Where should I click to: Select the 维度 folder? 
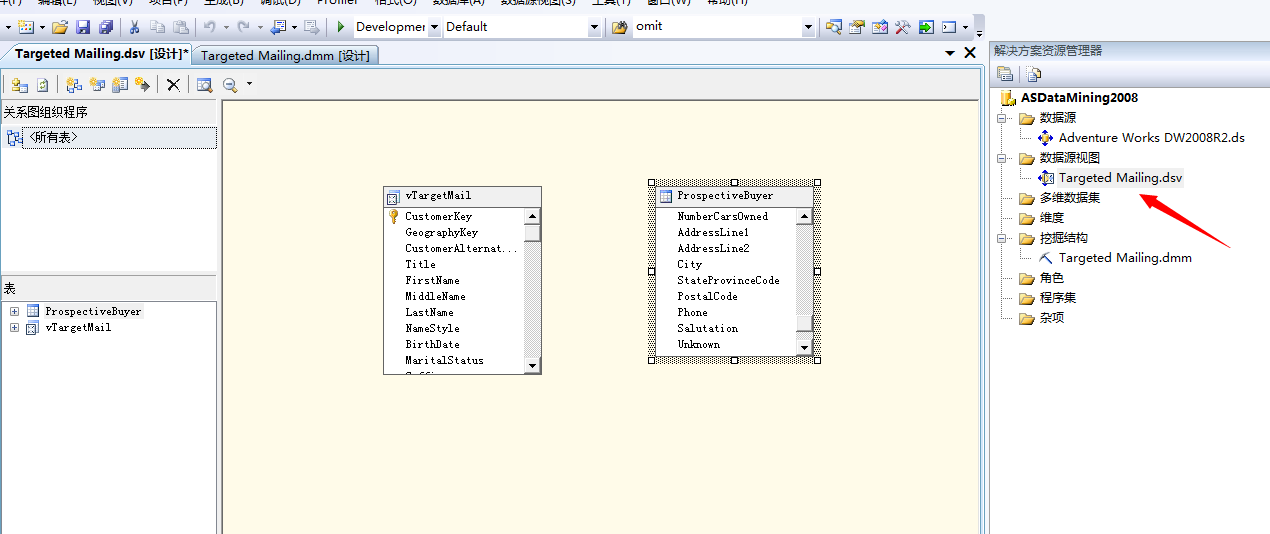pyautogui.click(x=1051, y=218)
